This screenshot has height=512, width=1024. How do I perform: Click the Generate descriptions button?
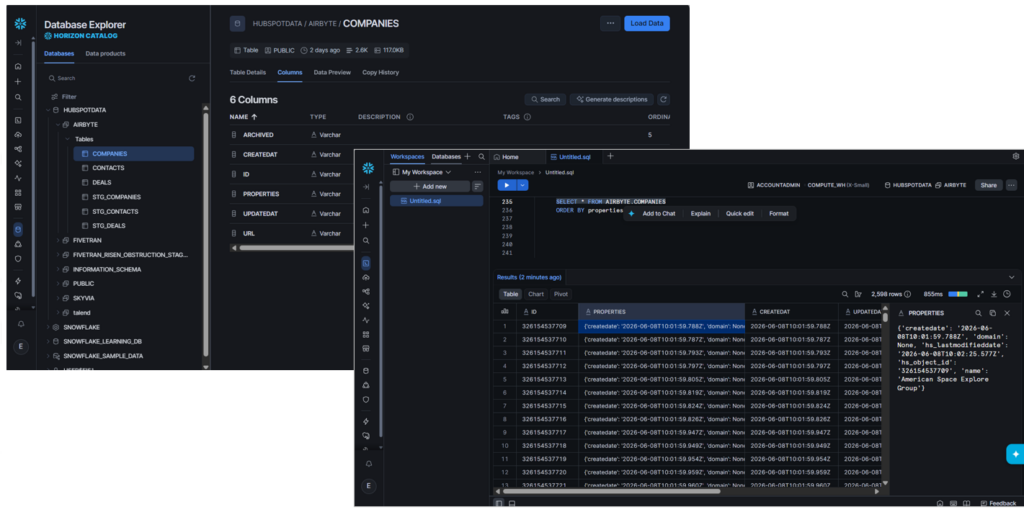click(612, 99)
